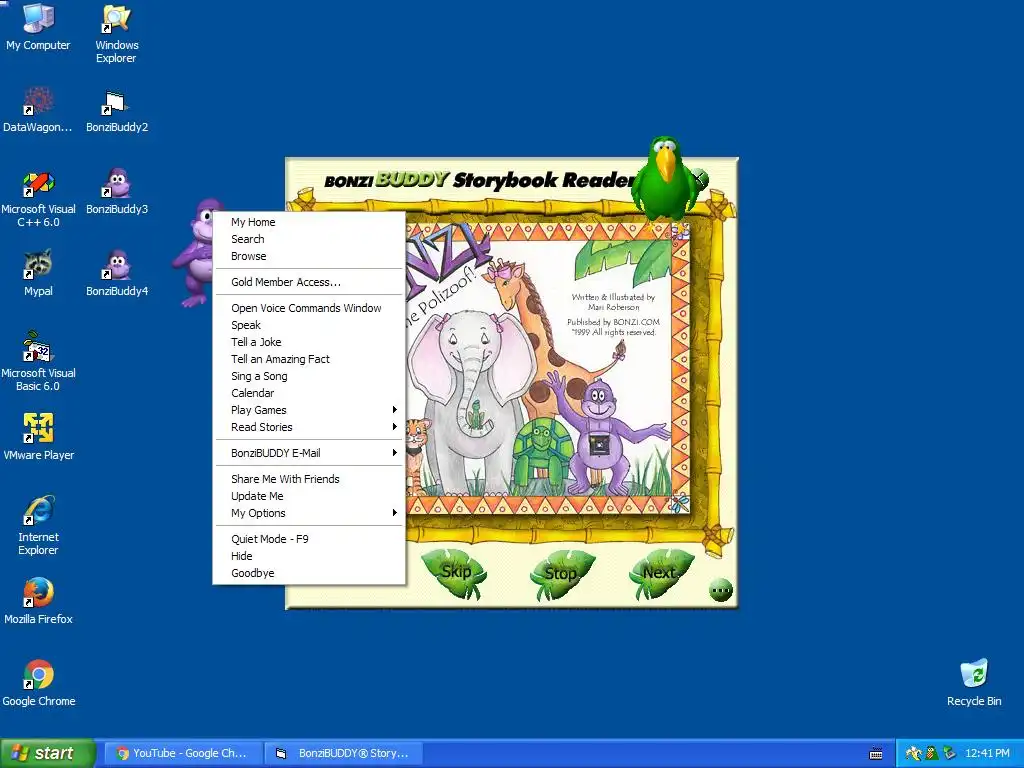Select the Internet Explorer desktop icon

point(38,526)
